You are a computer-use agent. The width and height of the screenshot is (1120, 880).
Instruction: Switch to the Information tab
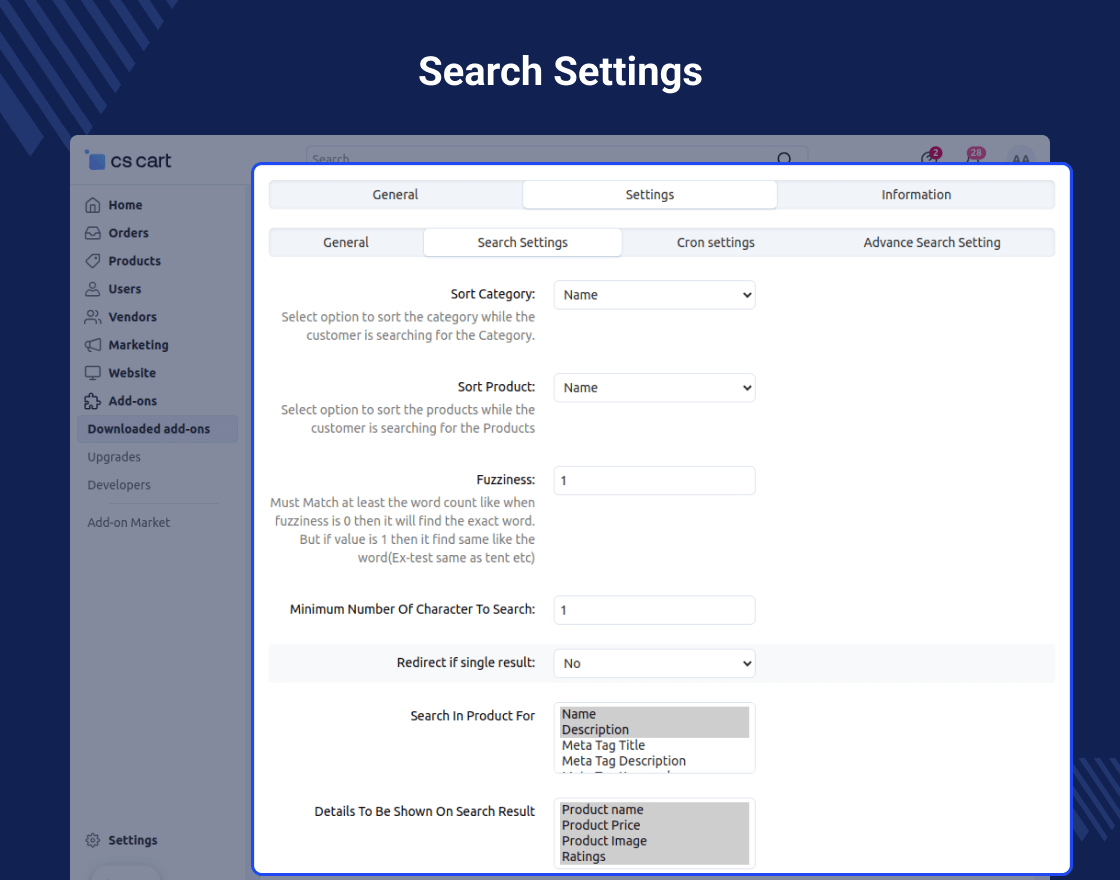tap(916, 195)
